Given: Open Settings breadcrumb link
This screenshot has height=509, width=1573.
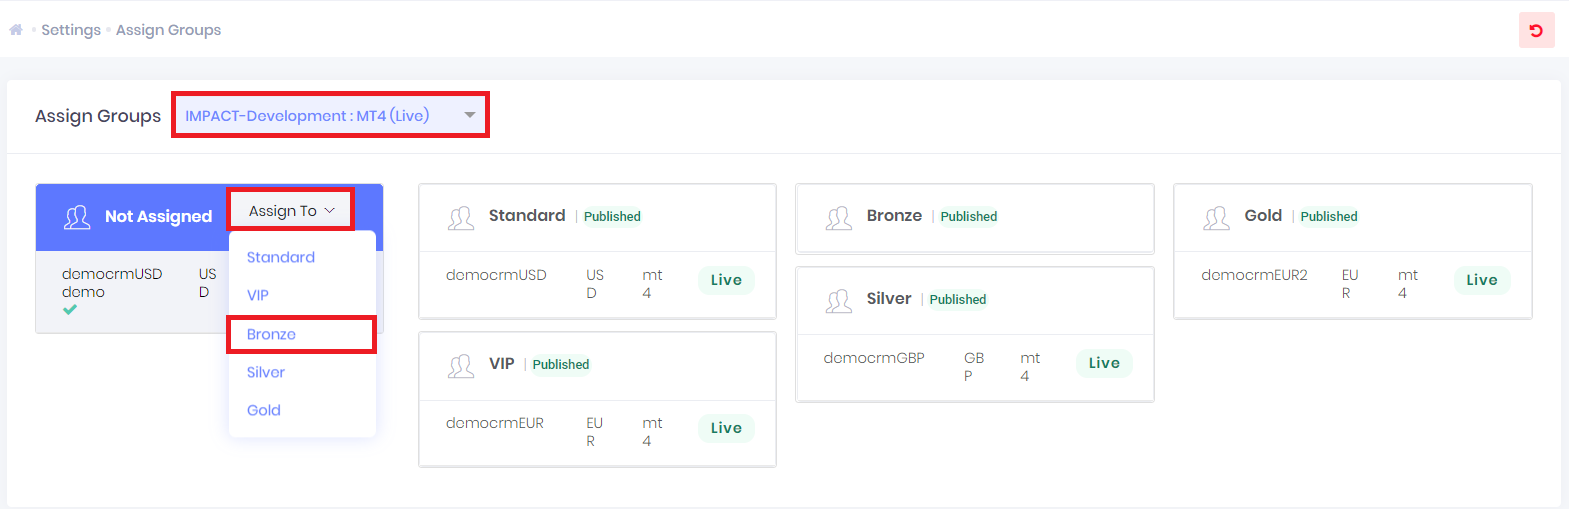Looking at the screenshot, I should tap(71, 30).
